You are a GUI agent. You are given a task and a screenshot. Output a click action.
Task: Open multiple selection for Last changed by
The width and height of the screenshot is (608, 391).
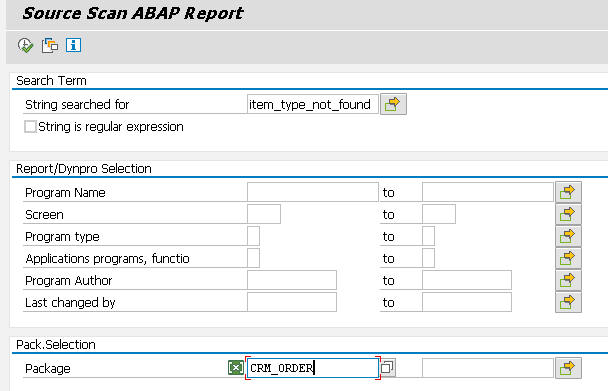tap(568, 302)
